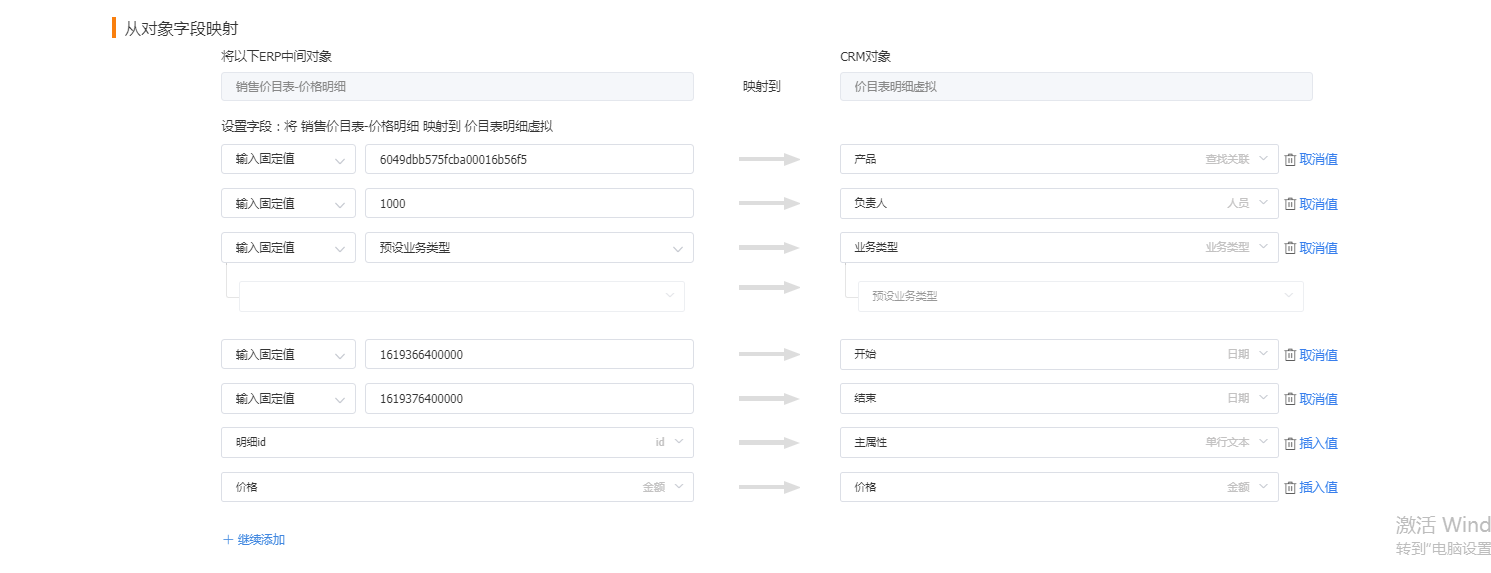This screenshot has width=1491, height=573.
Task: Click the fixed value field 6049dbb575fcba00016b56f5
Action: (x=529, y=159)
